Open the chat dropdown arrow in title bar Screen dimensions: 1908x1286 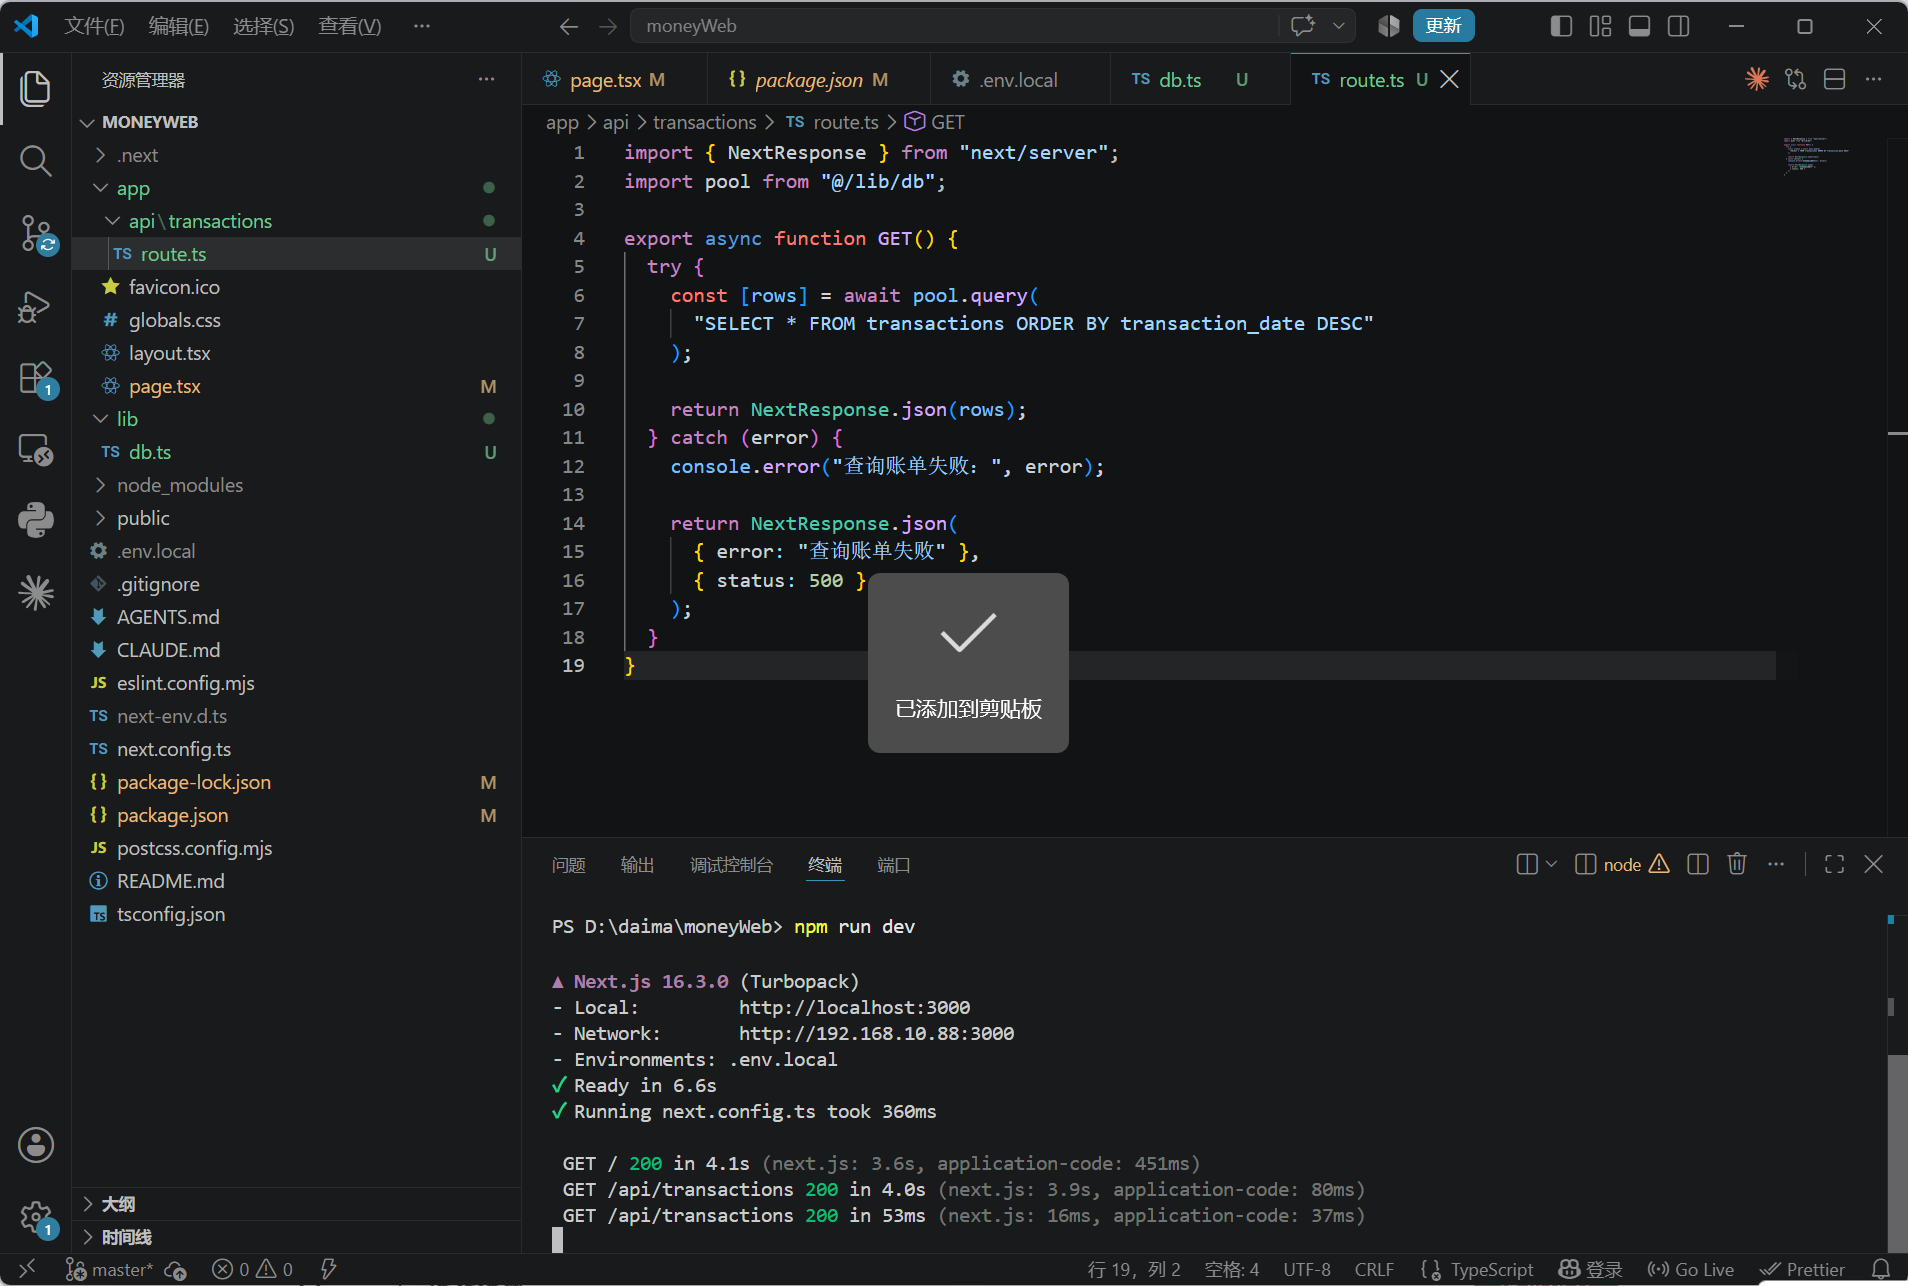(x=1338, y=26)
